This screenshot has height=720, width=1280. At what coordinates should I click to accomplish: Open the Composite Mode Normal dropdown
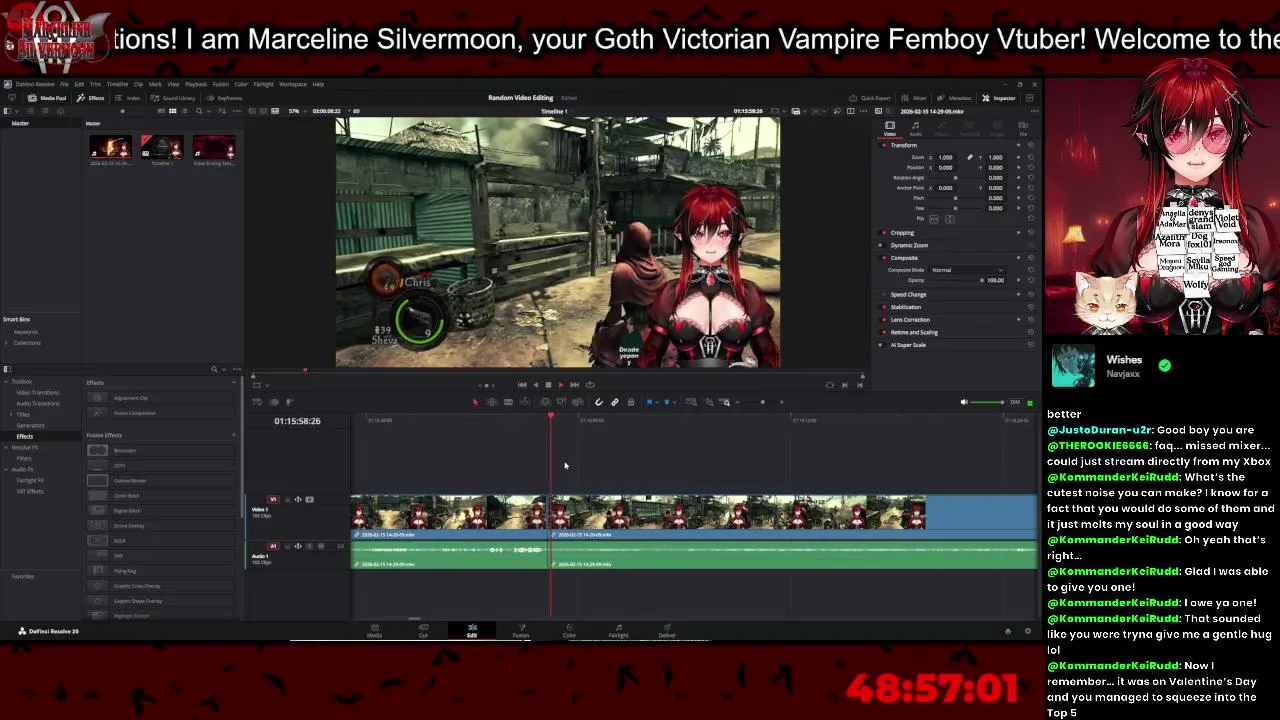coord(967,270)
